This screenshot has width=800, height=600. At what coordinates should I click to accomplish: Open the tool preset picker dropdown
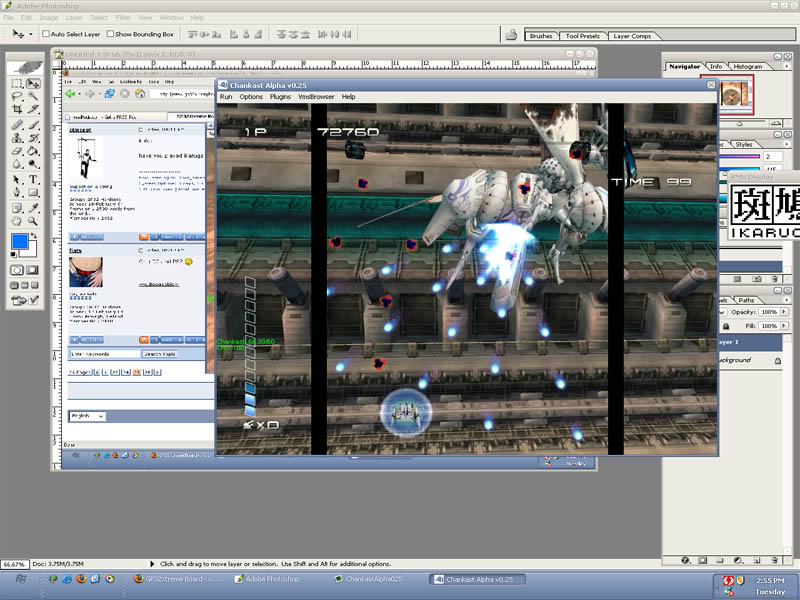(x=32, y=34)
